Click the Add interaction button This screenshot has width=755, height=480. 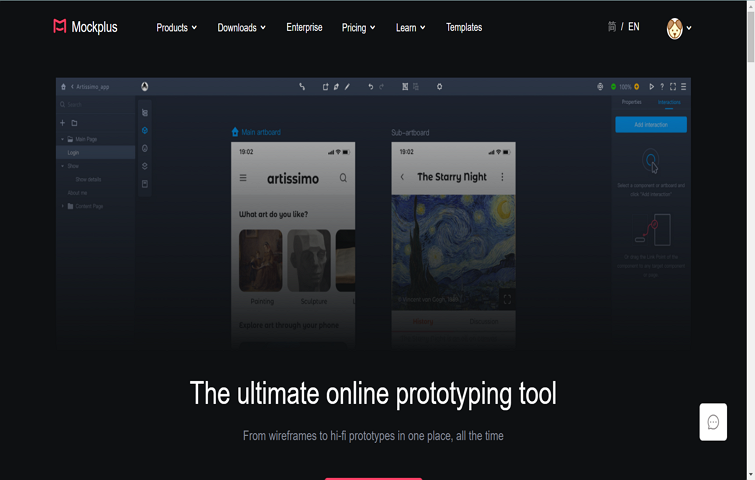[651, 125]
